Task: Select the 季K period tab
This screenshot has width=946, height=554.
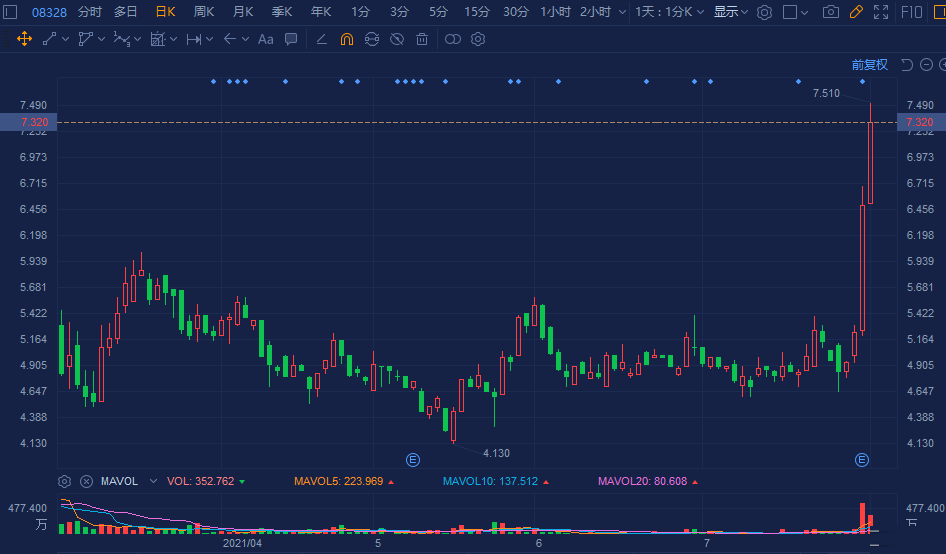Action: click(282, 12)
